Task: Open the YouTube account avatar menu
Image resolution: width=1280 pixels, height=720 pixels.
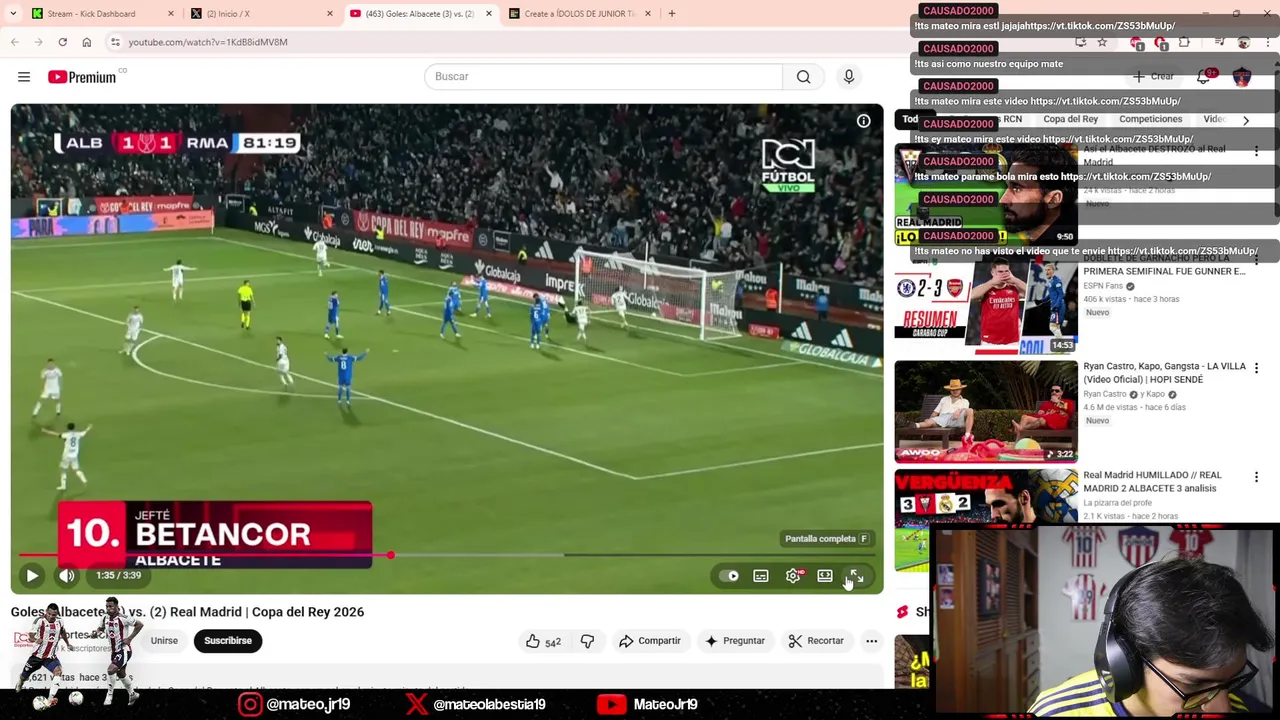Action: pyautogui.click(x=1242, y=77)
